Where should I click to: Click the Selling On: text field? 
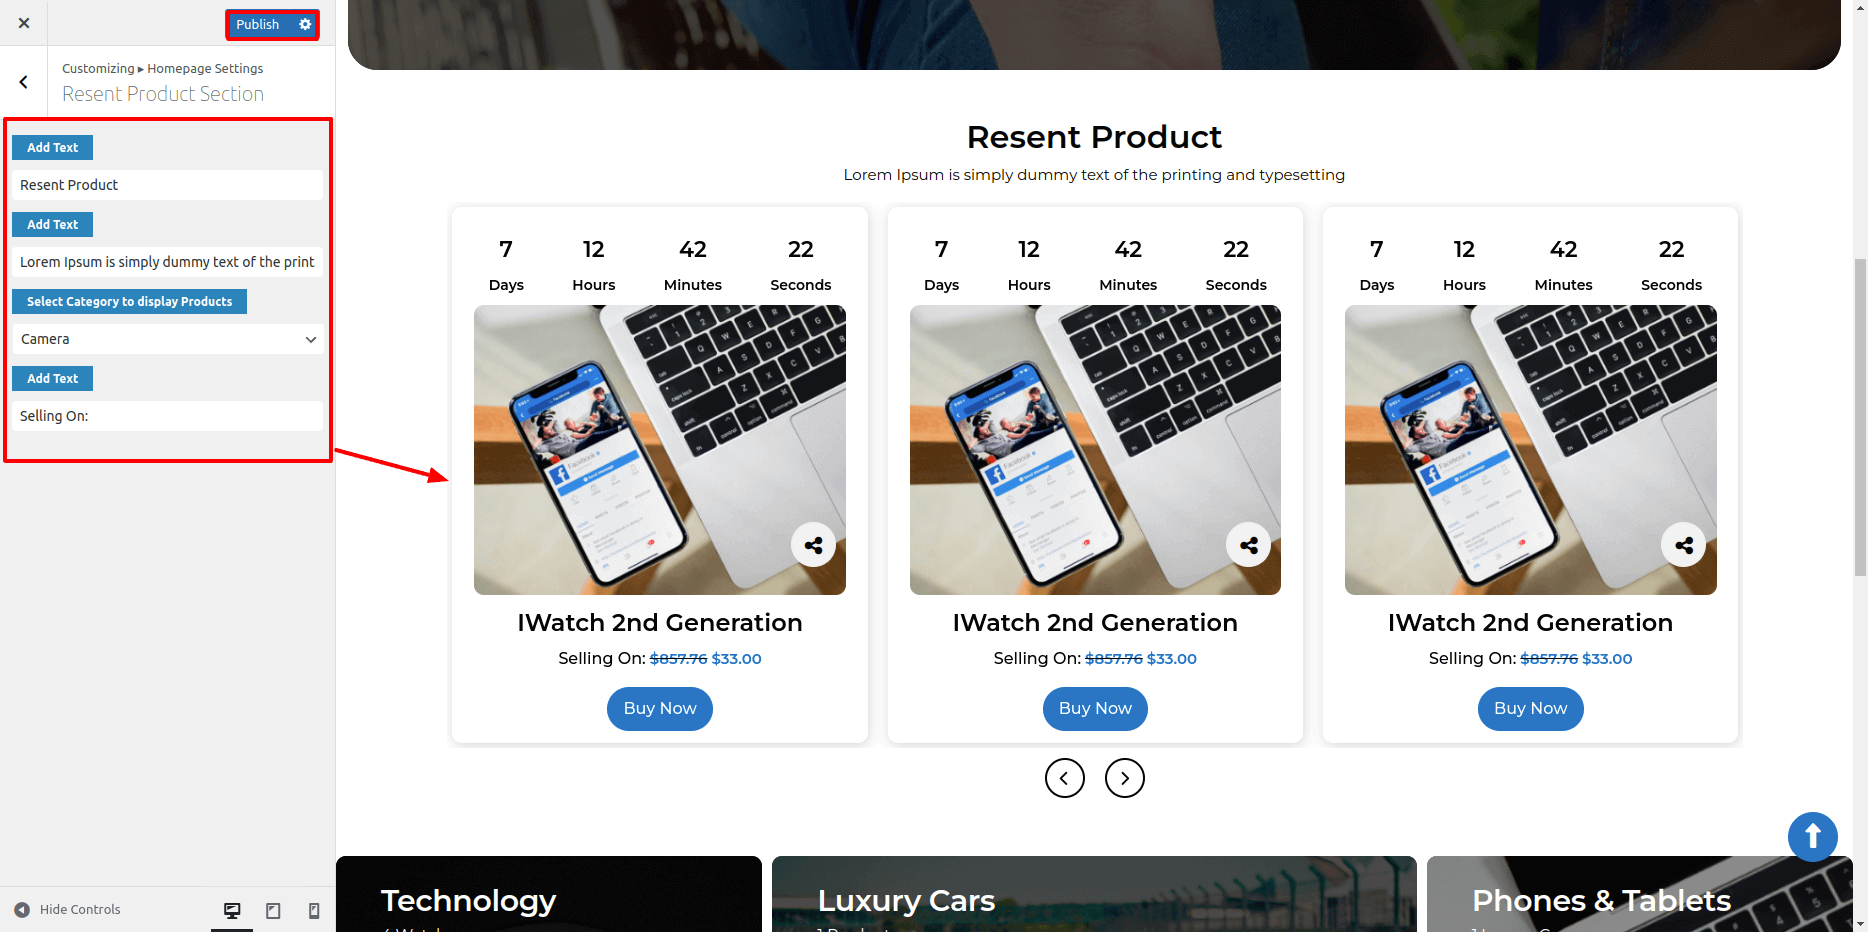click(x=168, y=416)
